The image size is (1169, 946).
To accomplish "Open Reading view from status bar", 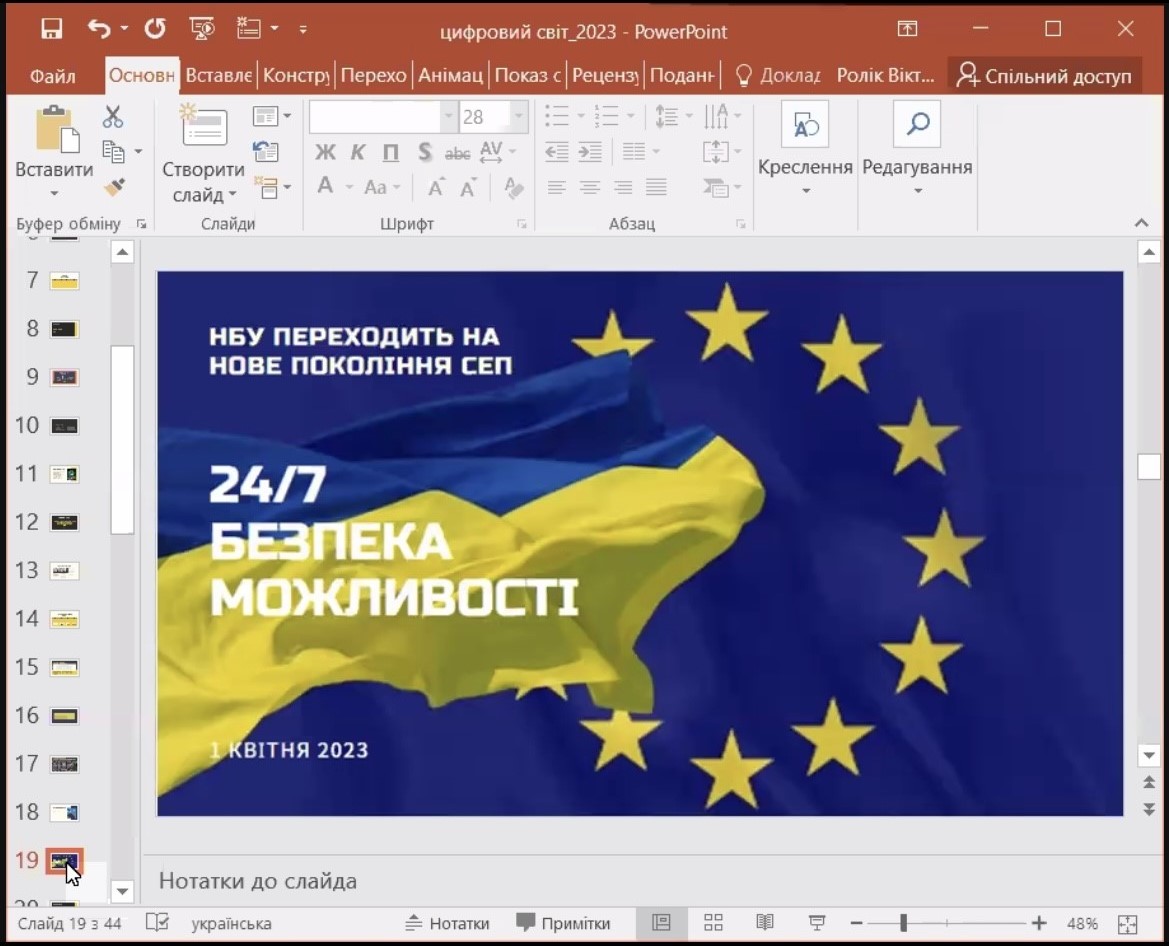I will 765,923.
